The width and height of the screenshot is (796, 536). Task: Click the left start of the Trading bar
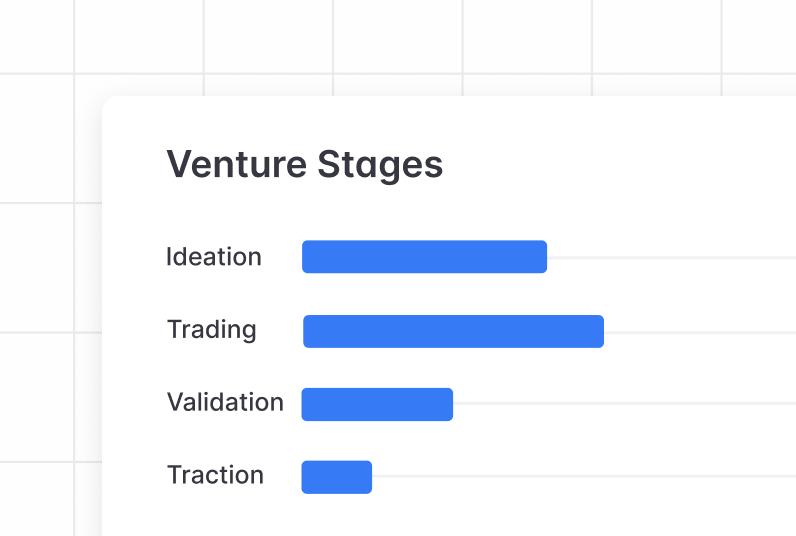pyautogui.click(x=308, y=331)
